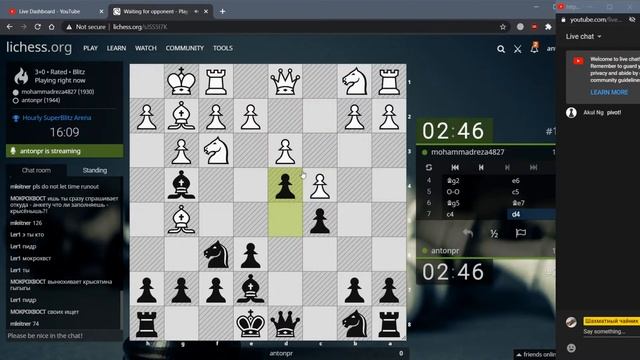This screenshot has width=640, height=360.
Task: Open the extensions puzzle piece icon
Action: 548,27
